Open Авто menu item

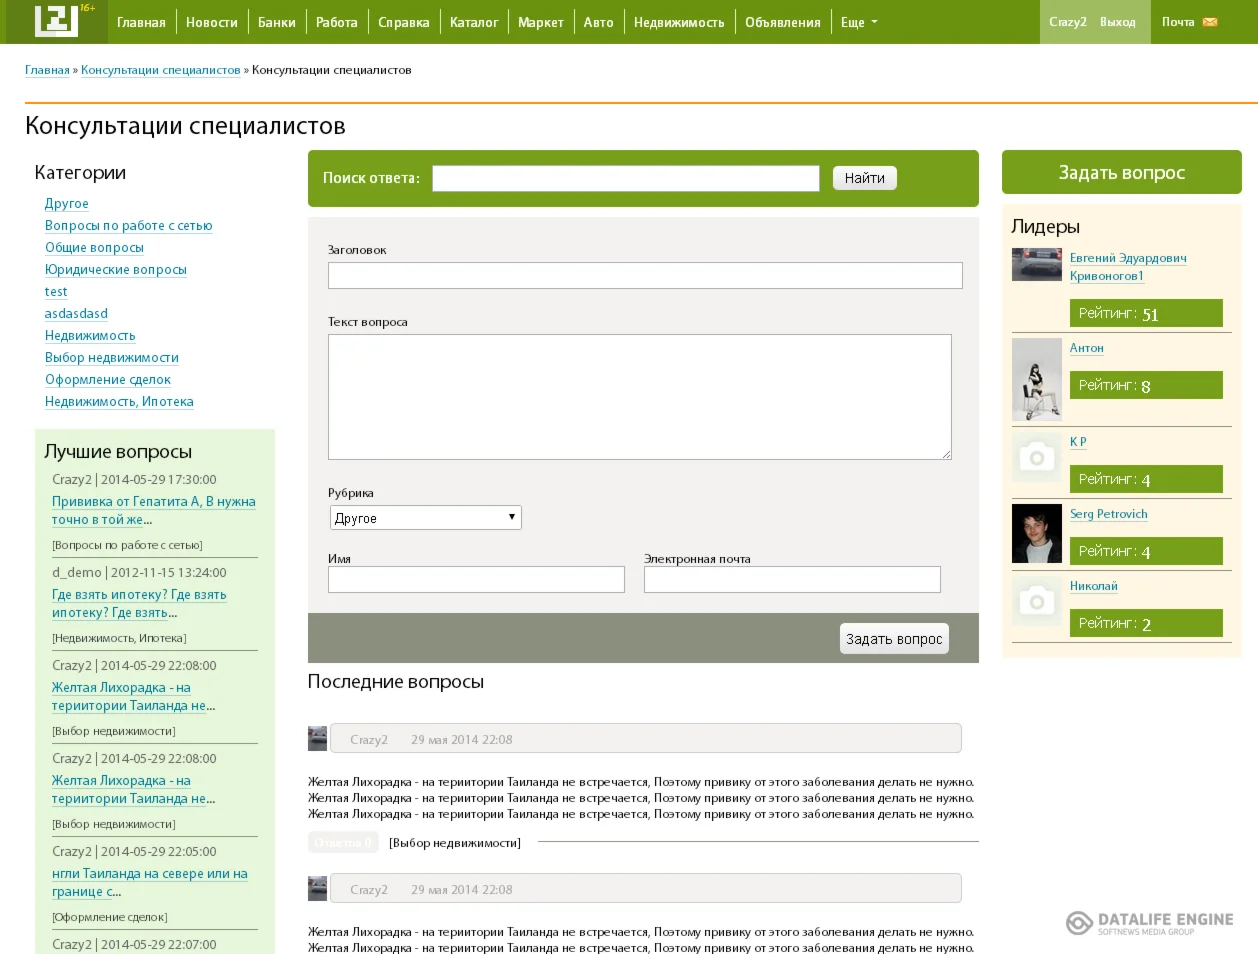599,22
